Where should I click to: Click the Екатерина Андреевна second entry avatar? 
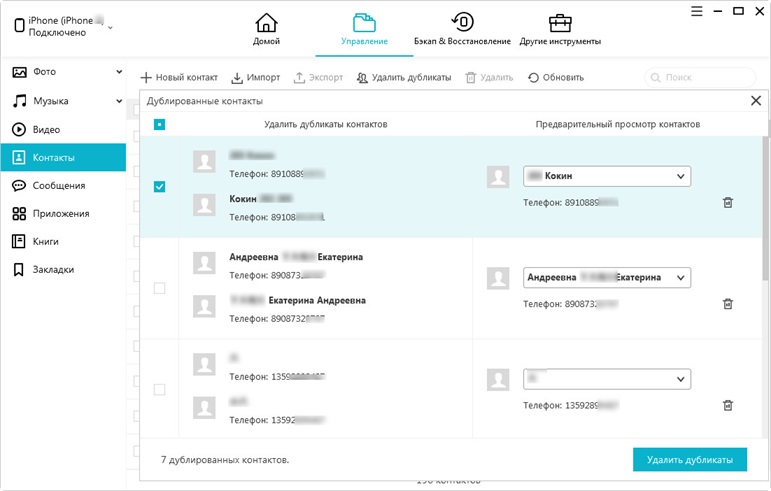pyautogui.click(x=204, y=306)
